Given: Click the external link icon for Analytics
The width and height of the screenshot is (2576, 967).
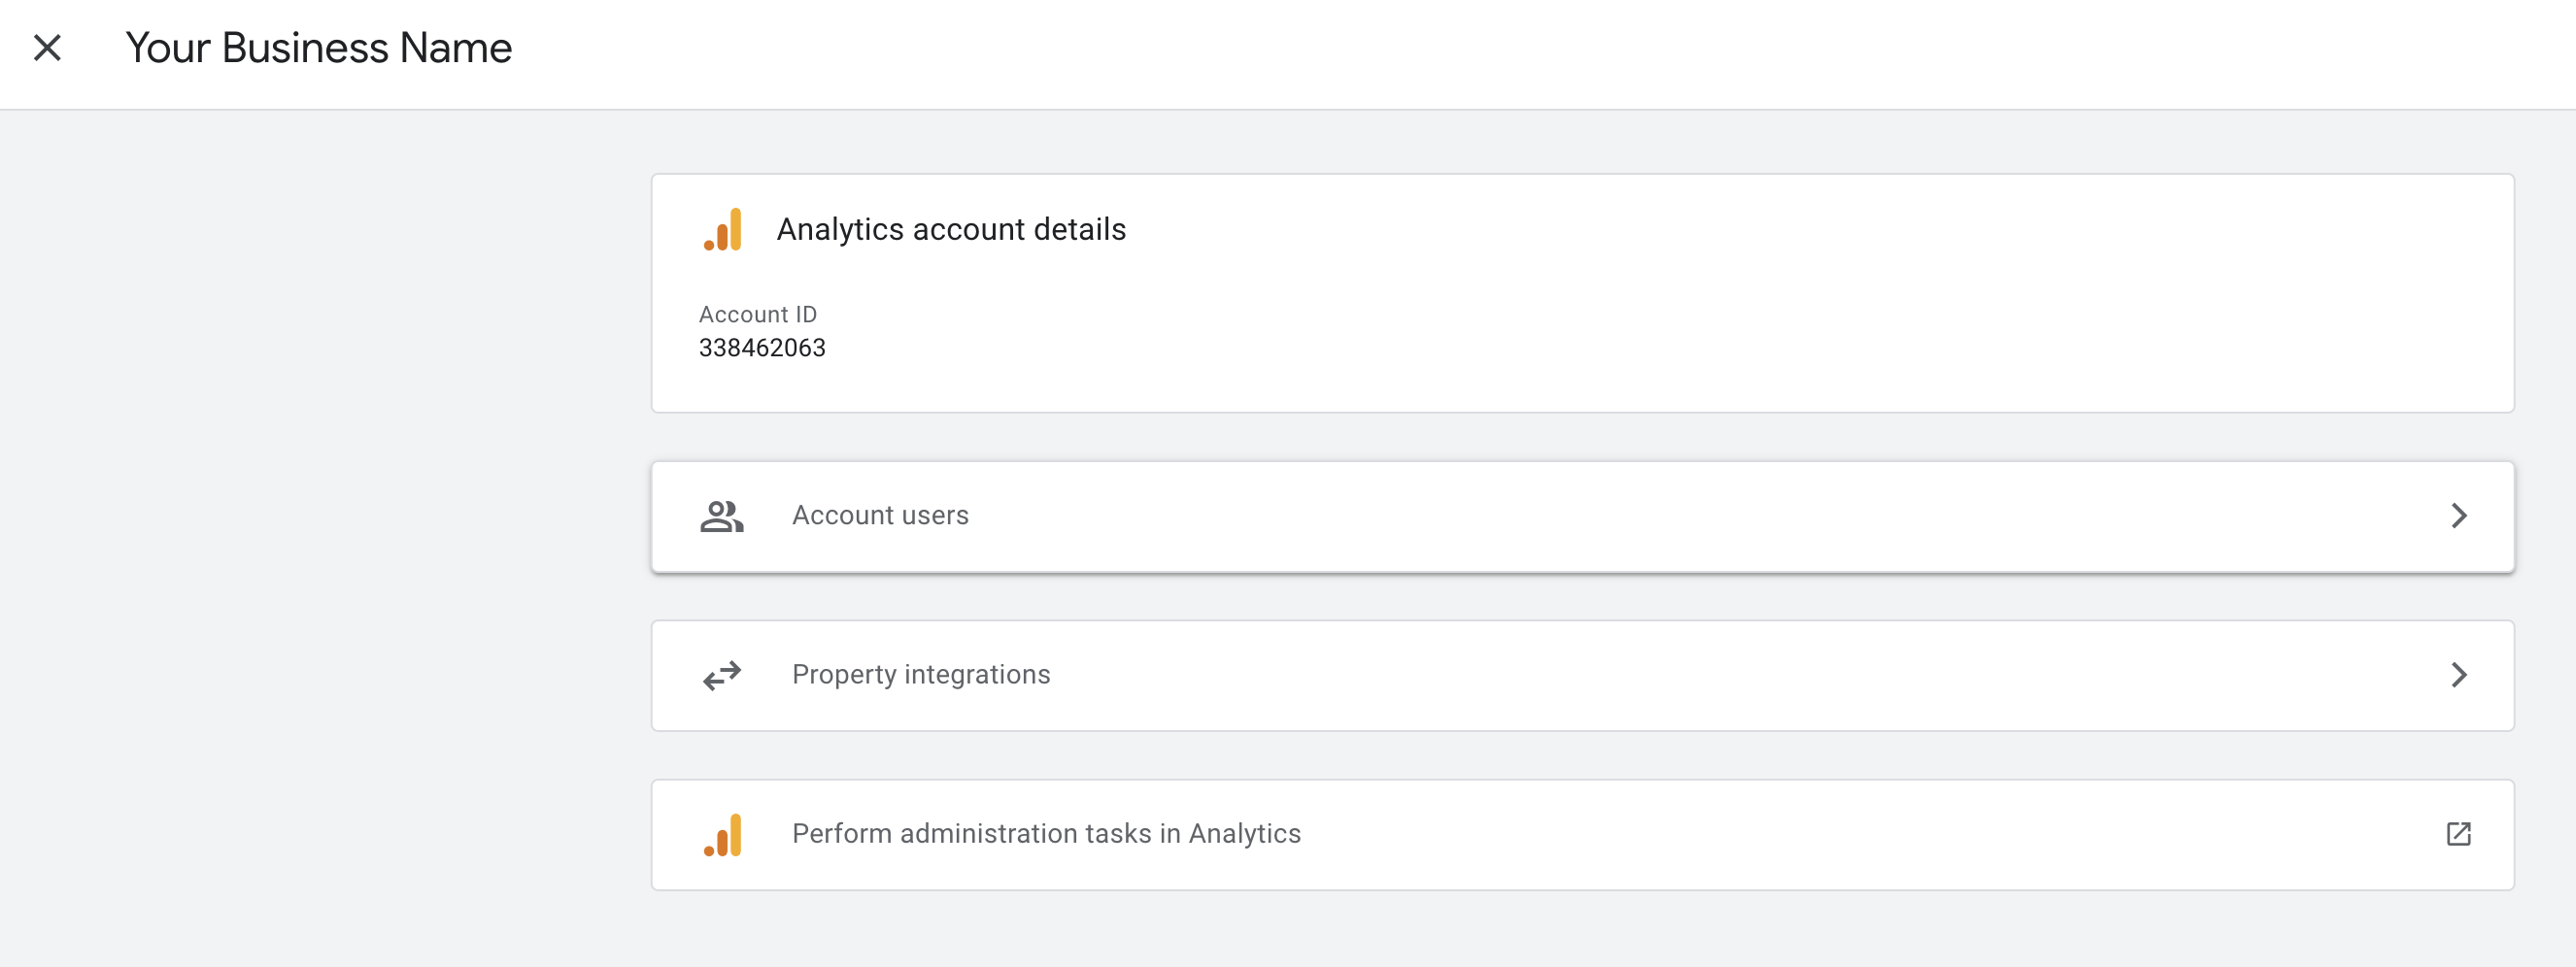Looking at the screenshot, I should click(x=2459, y=834).
